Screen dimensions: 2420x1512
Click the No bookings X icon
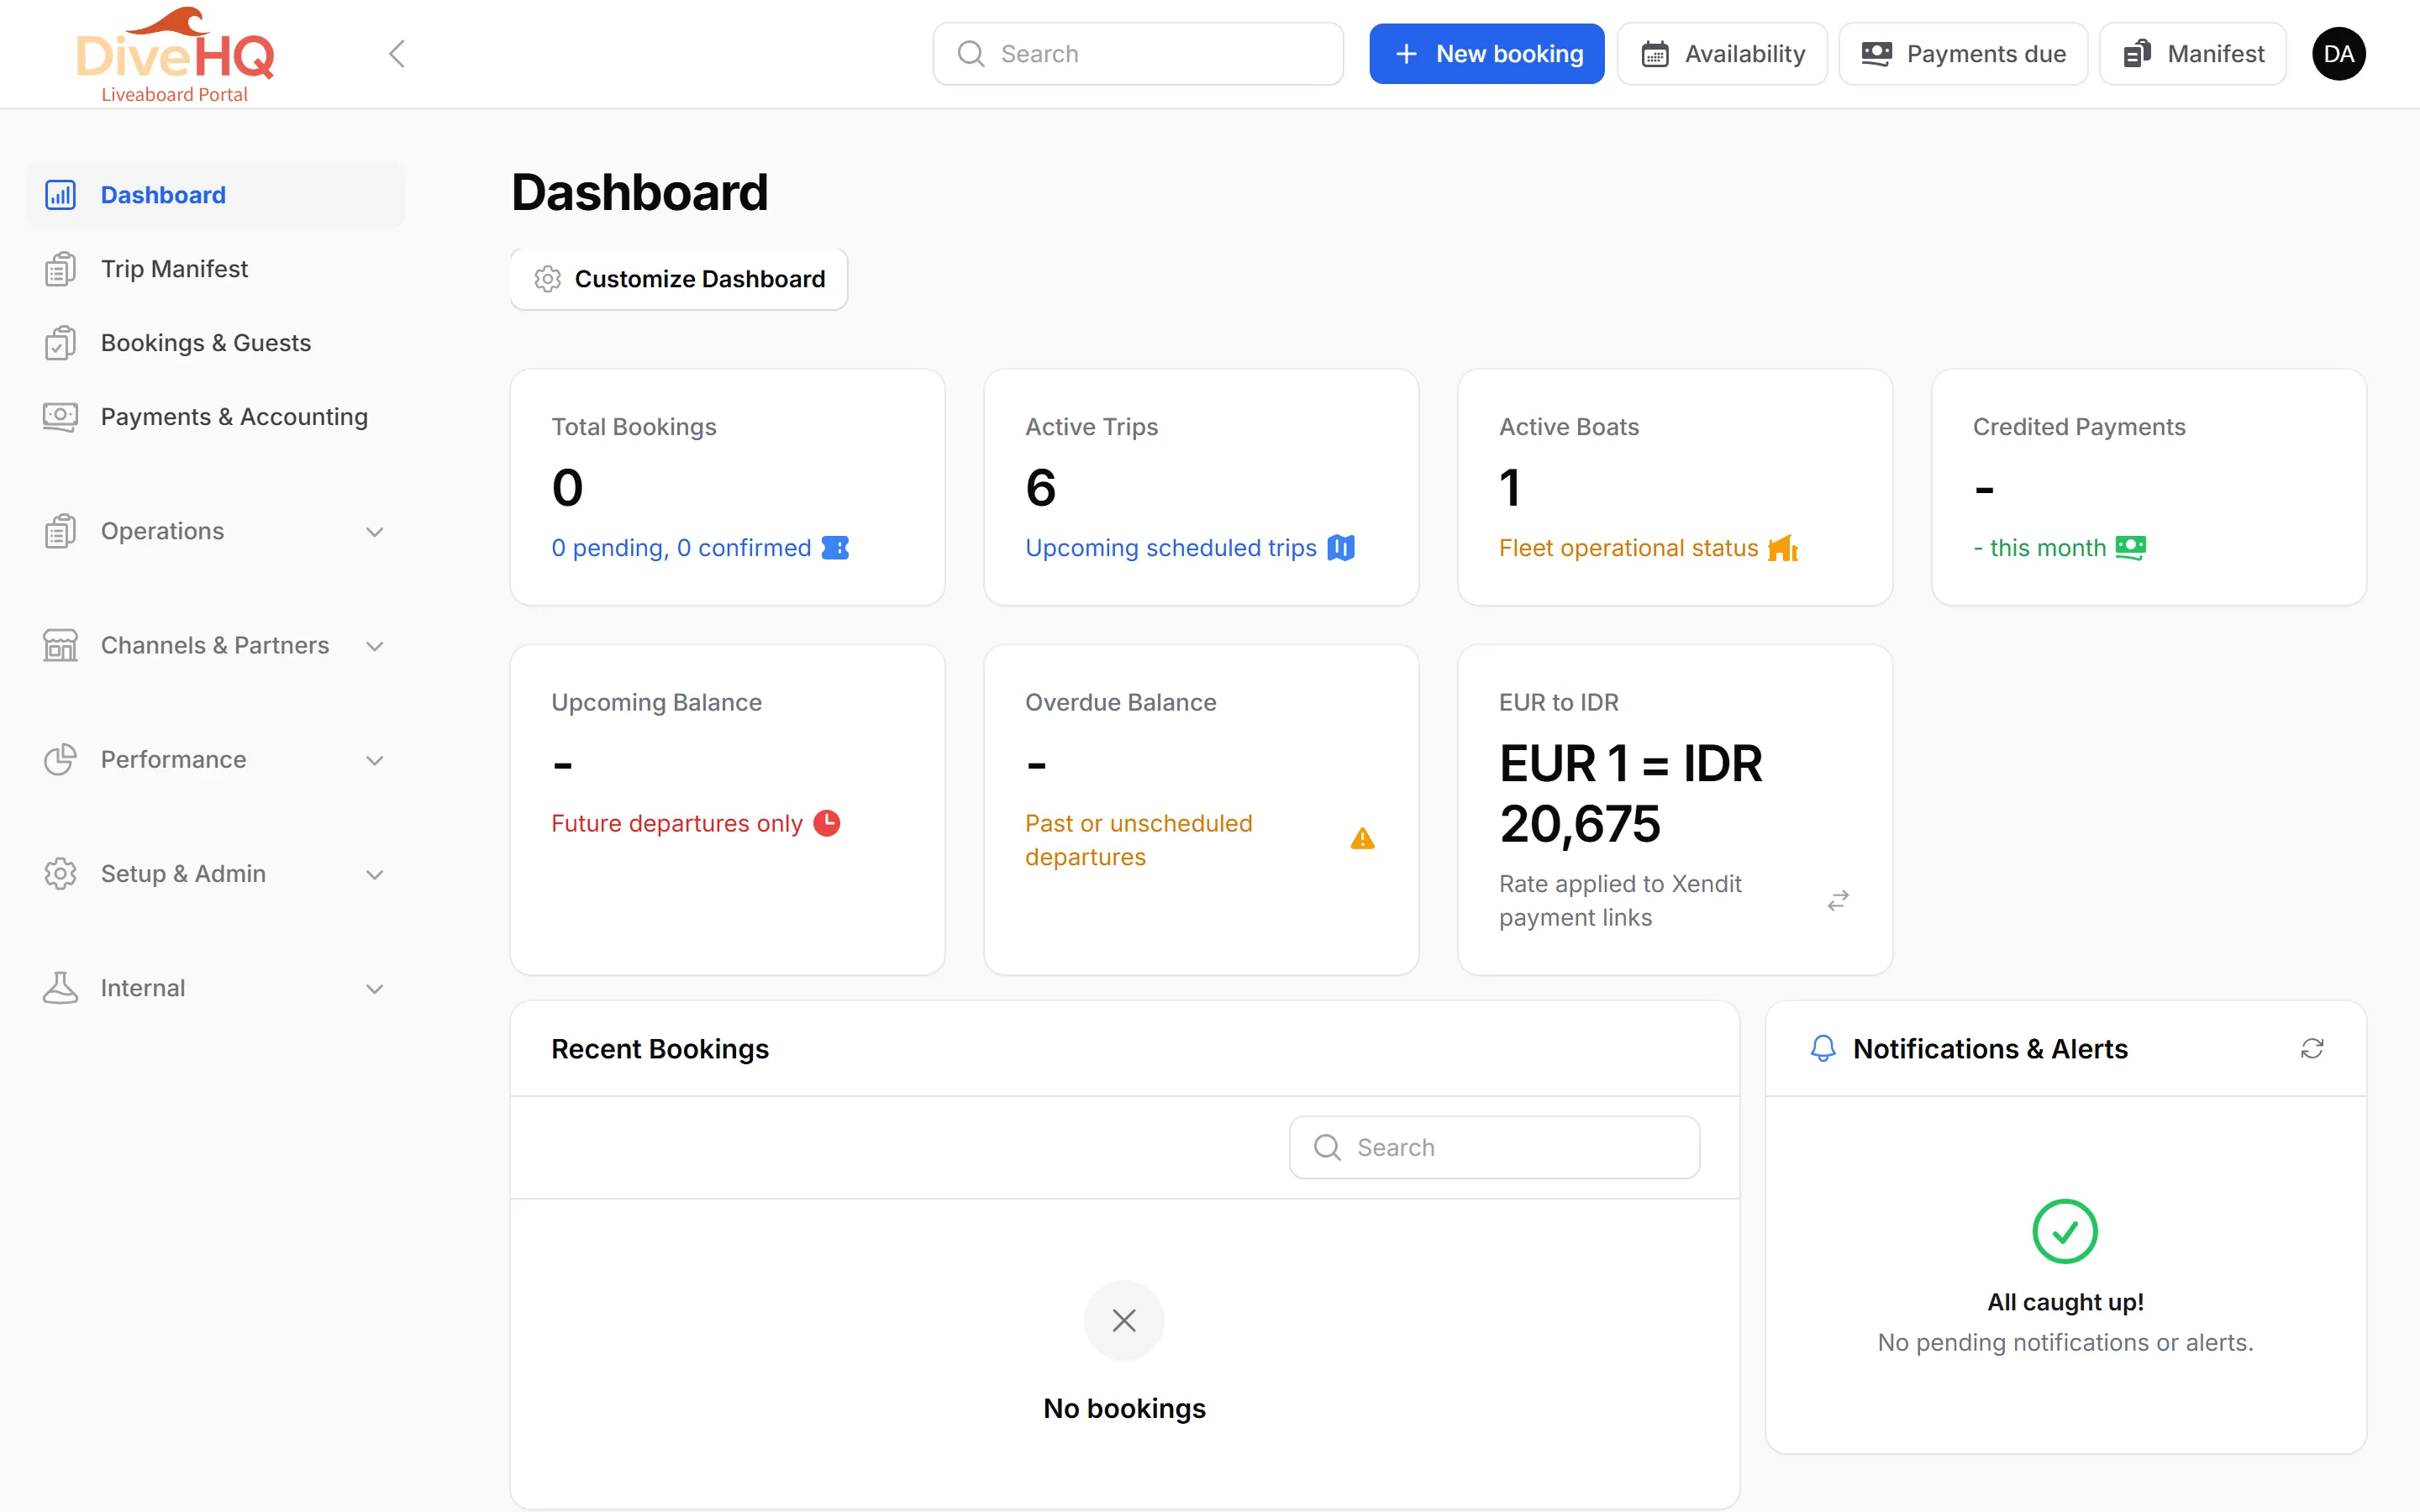[1124, 1320]
